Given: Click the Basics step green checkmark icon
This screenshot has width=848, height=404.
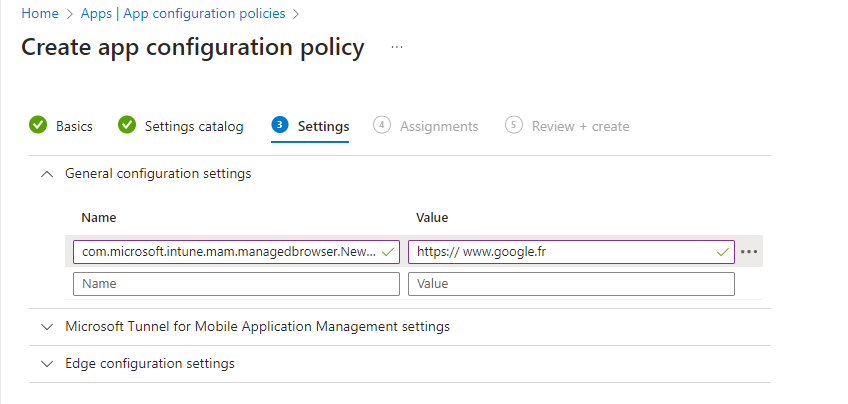Looking at the screenshot, I should [x=38, y=125].
